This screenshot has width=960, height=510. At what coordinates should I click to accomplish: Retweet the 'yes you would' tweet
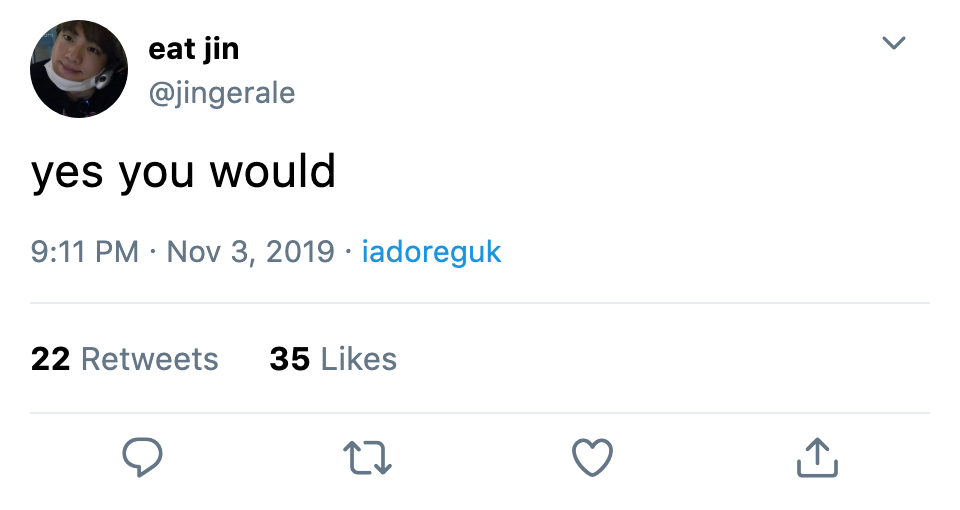pos(367,457)
